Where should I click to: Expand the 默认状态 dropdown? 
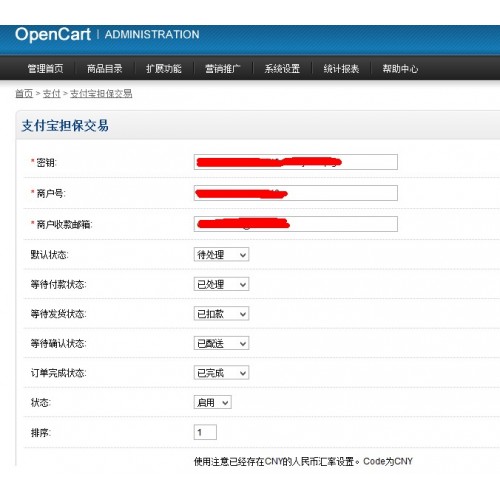coord(221,254)
